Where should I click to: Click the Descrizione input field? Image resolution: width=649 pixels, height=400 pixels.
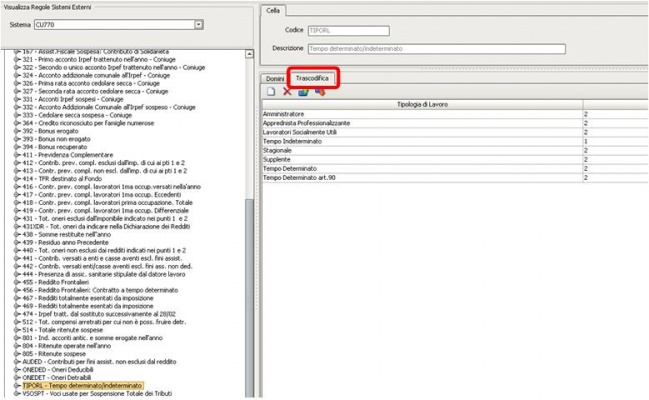pyautogui.click(x=437, y=49)
